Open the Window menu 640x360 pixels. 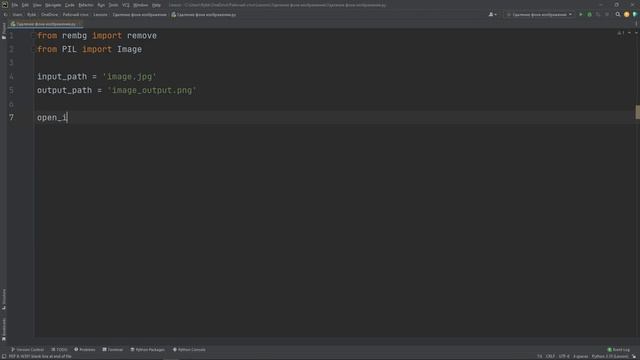[141, 5]
